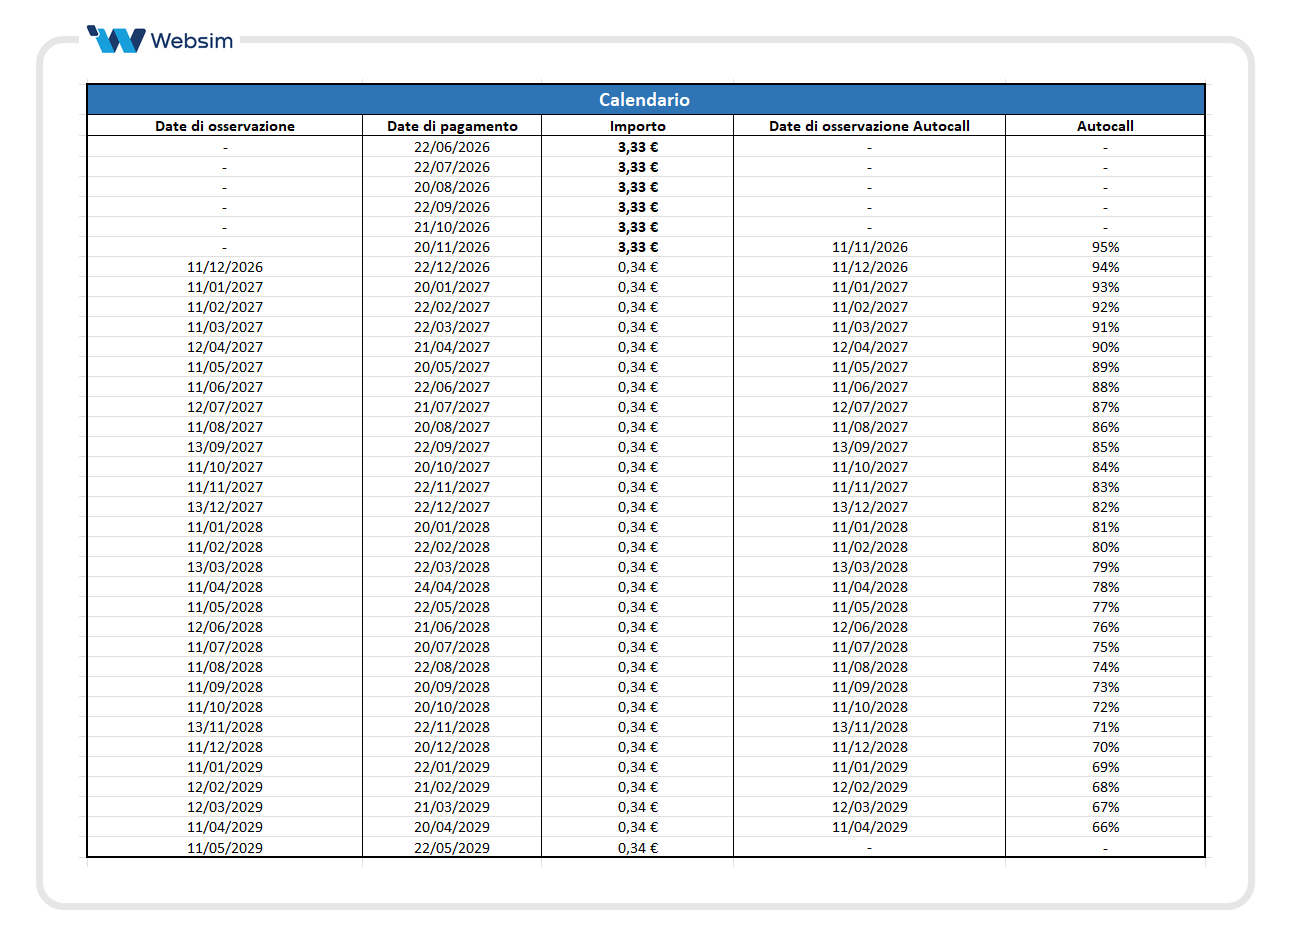Select payment date 22/11/2027
The width and height of the screenshot is (1291, 946).
pos(452,487)
